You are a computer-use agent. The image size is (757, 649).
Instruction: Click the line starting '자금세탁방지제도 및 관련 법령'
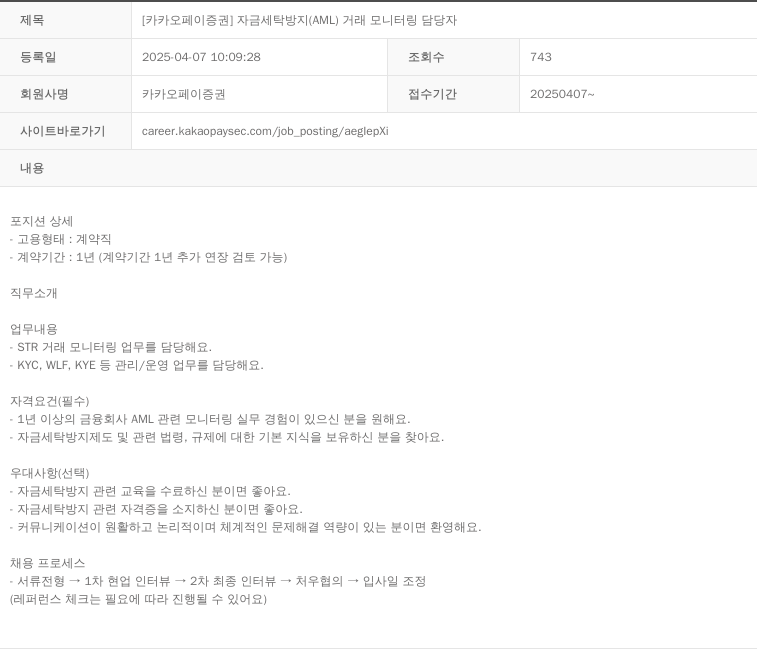point(227,437)
